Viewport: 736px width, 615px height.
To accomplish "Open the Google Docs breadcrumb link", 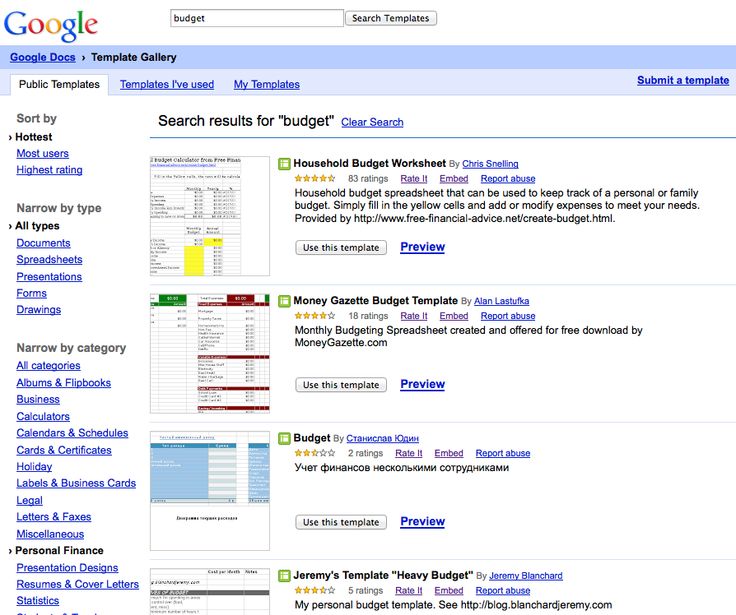I will point(42,57).
